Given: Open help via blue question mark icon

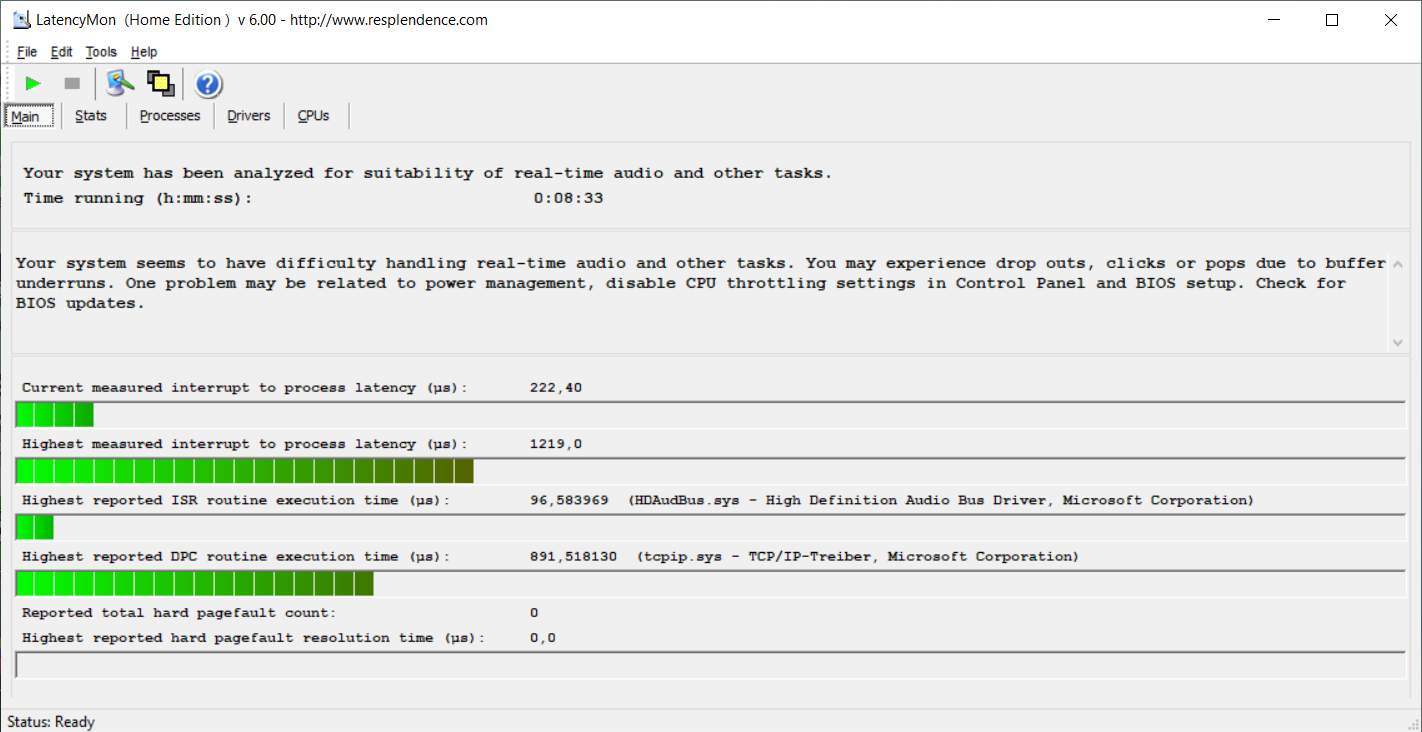Looking at the screenshot, I should click(208, 84).
